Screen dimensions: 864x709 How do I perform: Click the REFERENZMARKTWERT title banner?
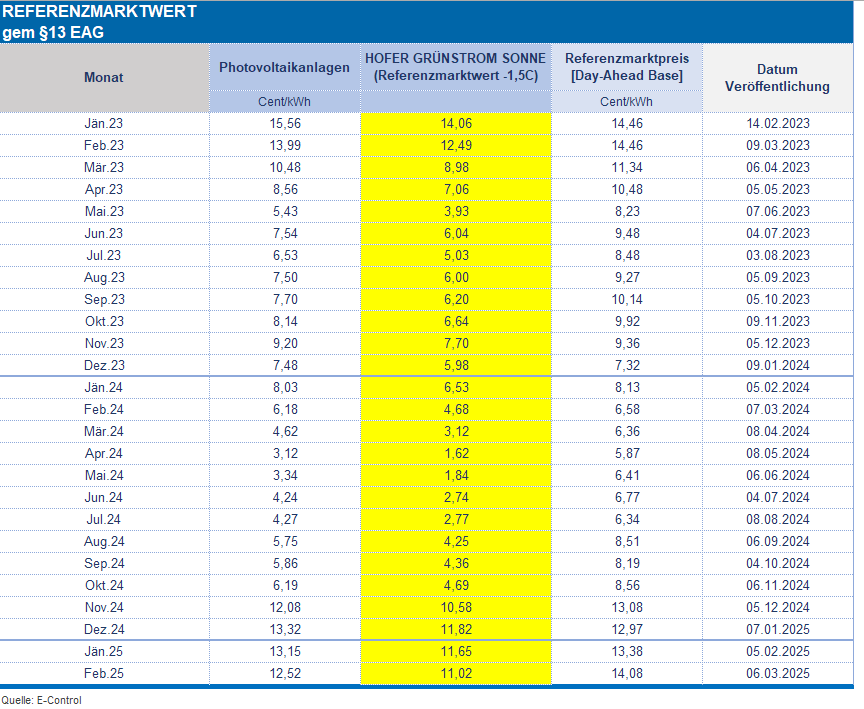pos(100,21)
